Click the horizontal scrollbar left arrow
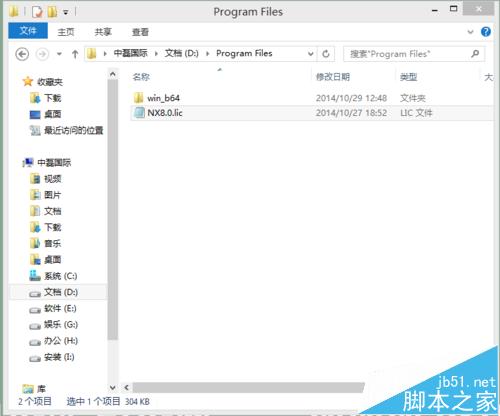This screenshot has height=416, width=500. 126,388
